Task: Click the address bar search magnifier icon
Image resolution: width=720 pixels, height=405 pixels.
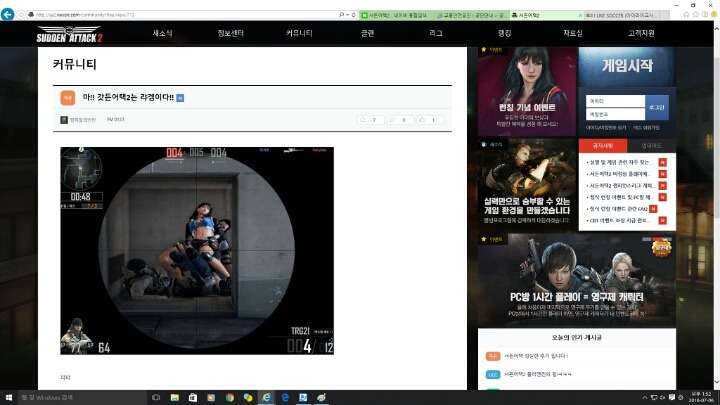Action: (341, 15)
